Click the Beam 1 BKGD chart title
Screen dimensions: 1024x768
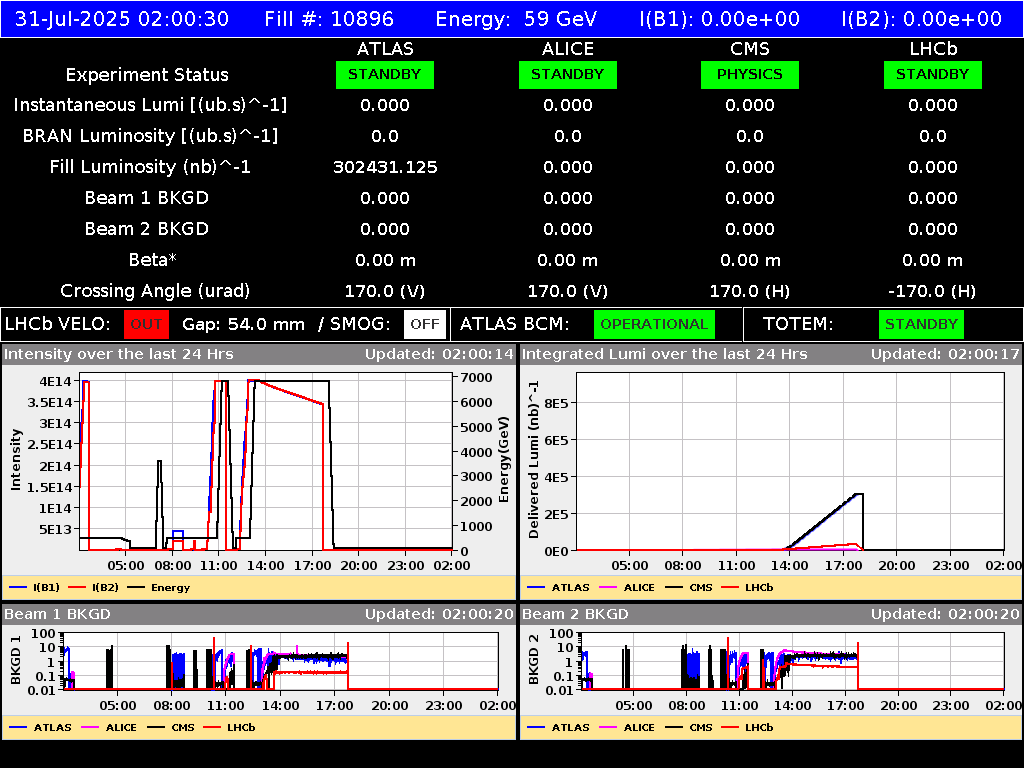click(x=57, y=614)
